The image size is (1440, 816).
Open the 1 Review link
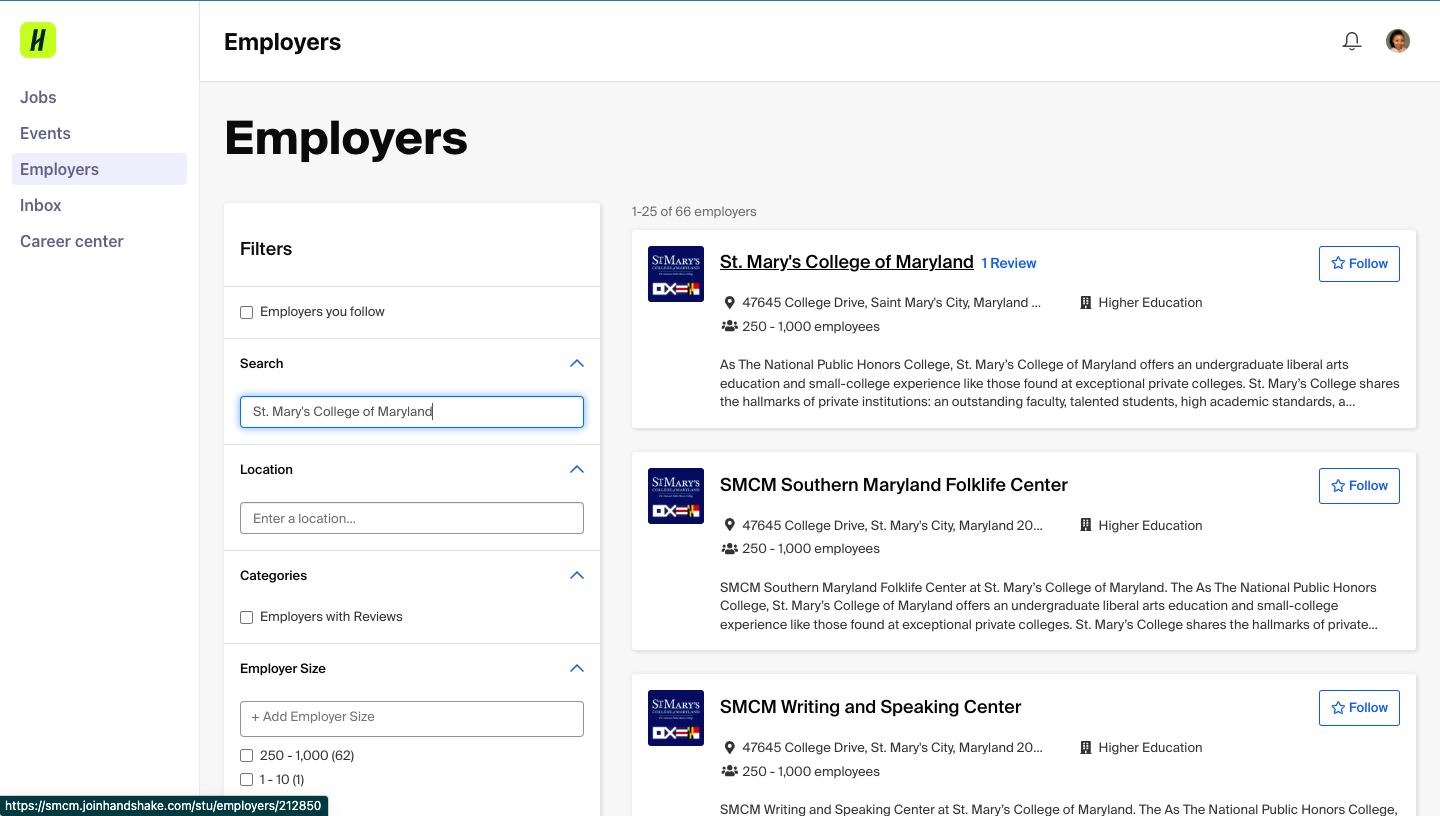(x=1008, y=263)
